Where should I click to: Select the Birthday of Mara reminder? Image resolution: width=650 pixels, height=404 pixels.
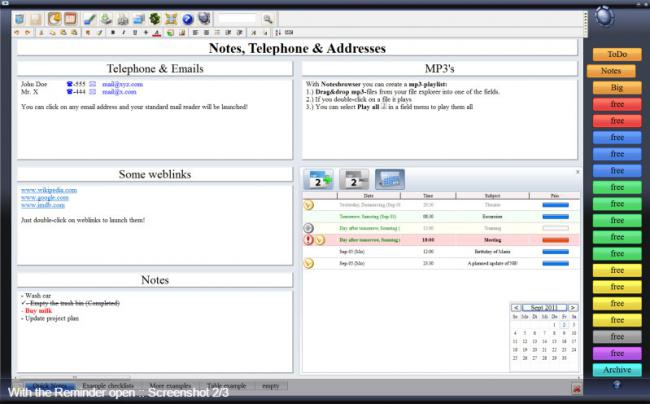tap(492, 252)
